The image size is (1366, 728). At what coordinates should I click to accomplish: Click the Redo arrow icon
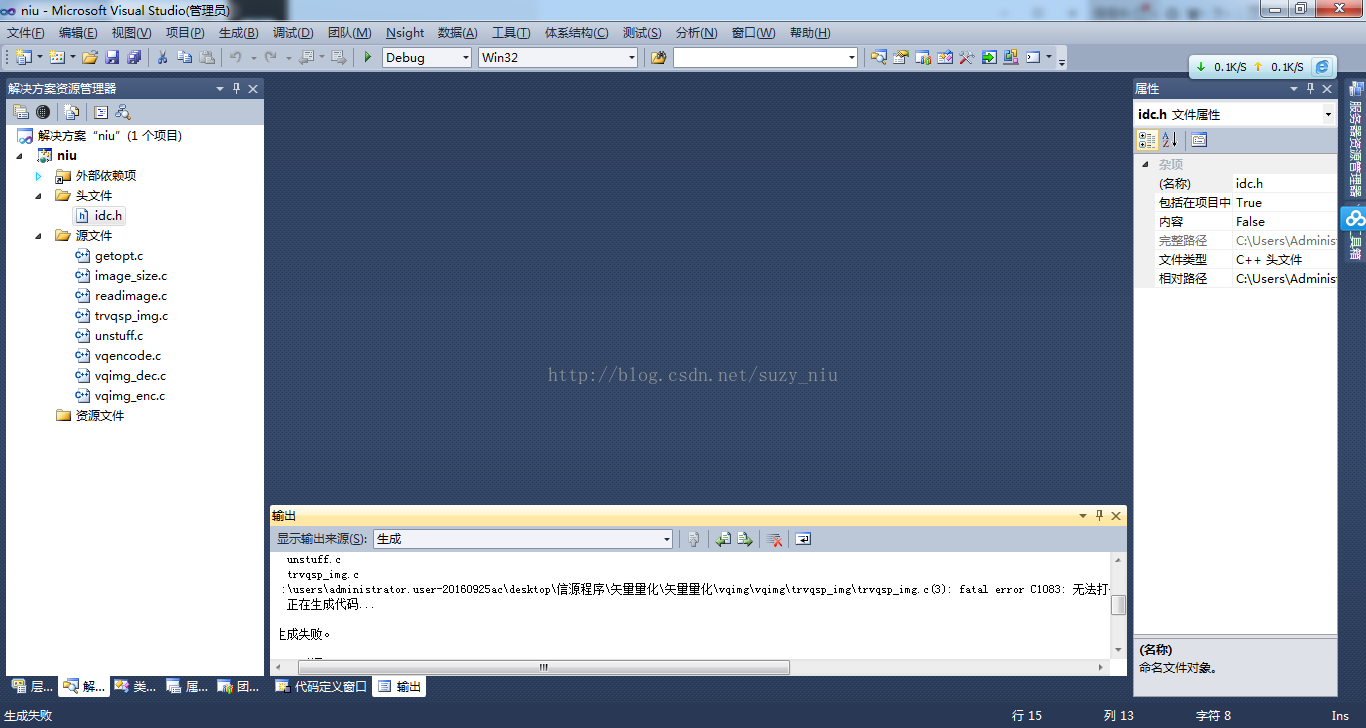point(270,58)
